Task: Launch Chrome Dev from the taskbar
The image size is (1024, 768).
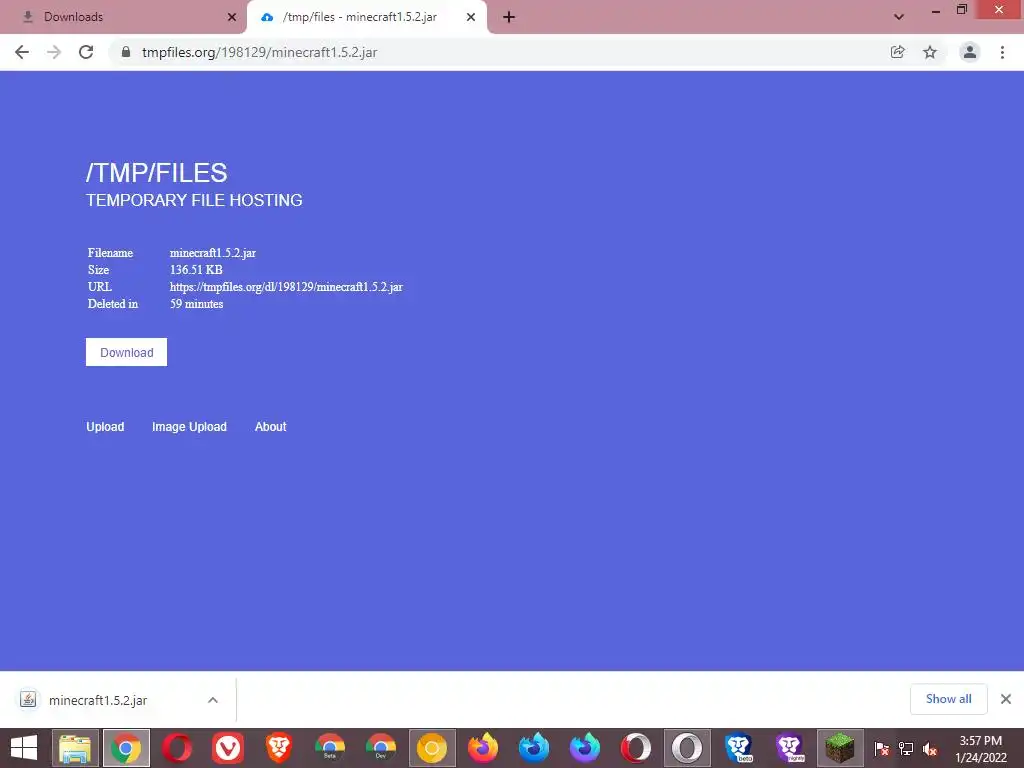Action: click(x=381, y=748)
